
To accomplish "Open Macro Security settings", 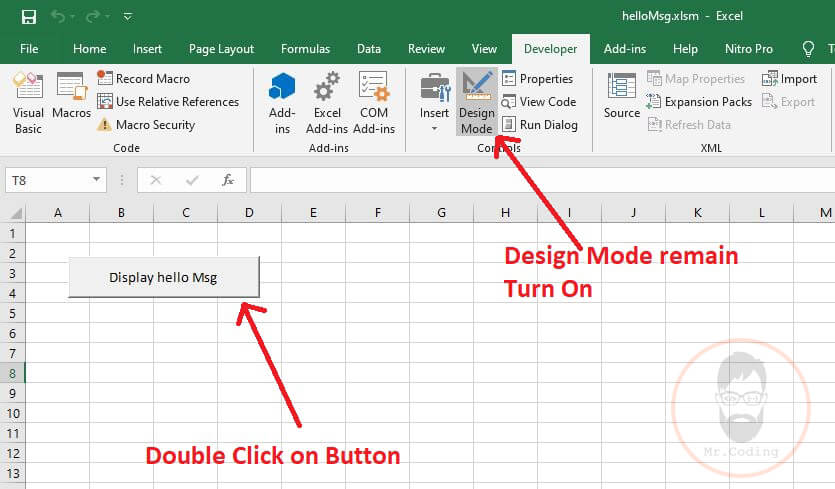I will pyautogui.click(x=146, y=125).
